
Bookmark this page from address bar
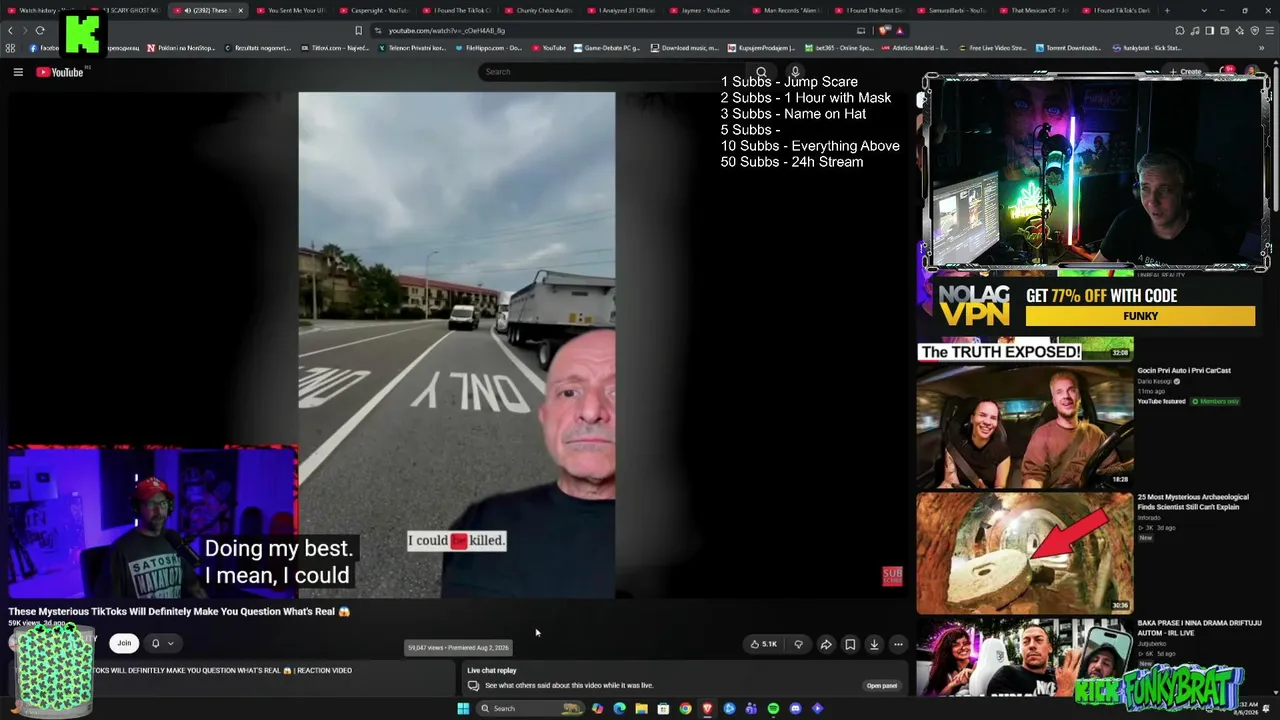pyautogui.click(x=359, y=30)
